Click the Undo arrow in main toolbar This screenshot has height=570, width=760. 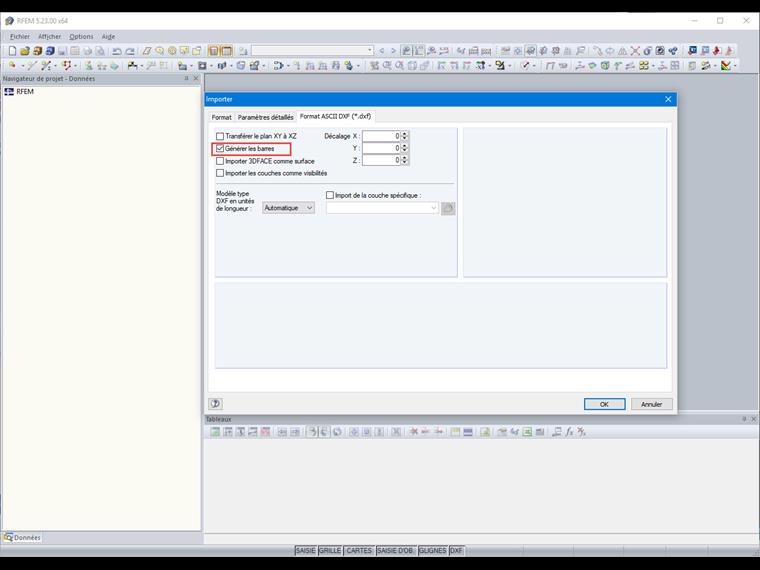click(117, 51)
